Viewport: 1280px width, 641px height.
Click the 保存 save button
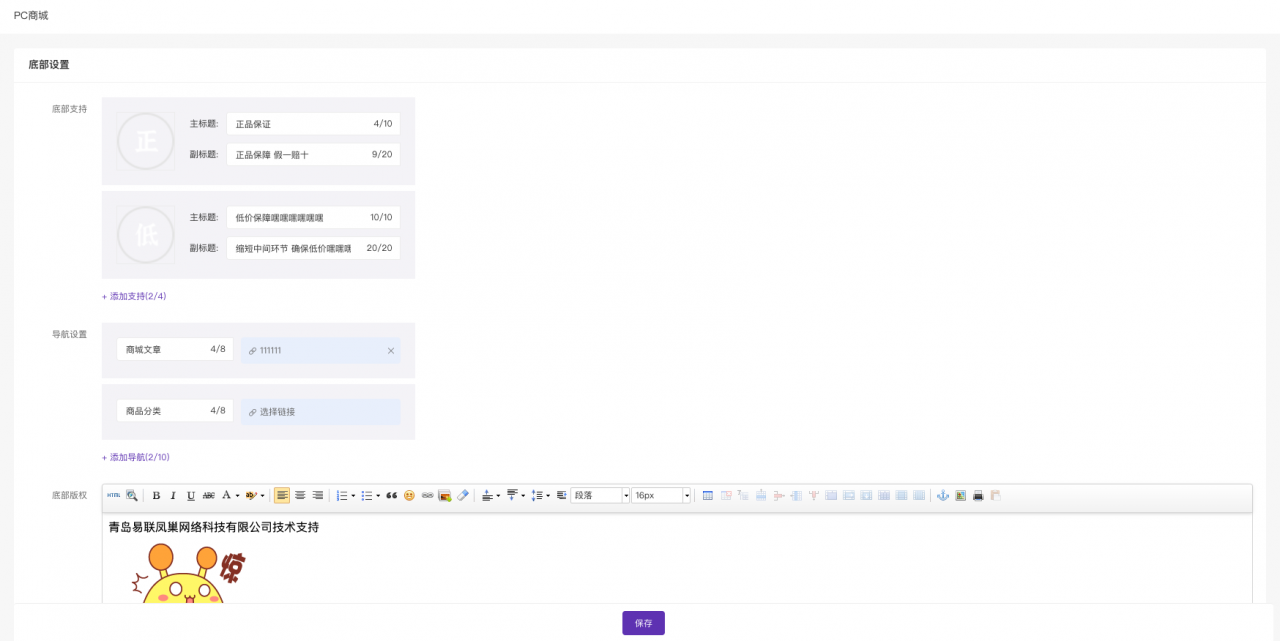click(x=643, y=623)
